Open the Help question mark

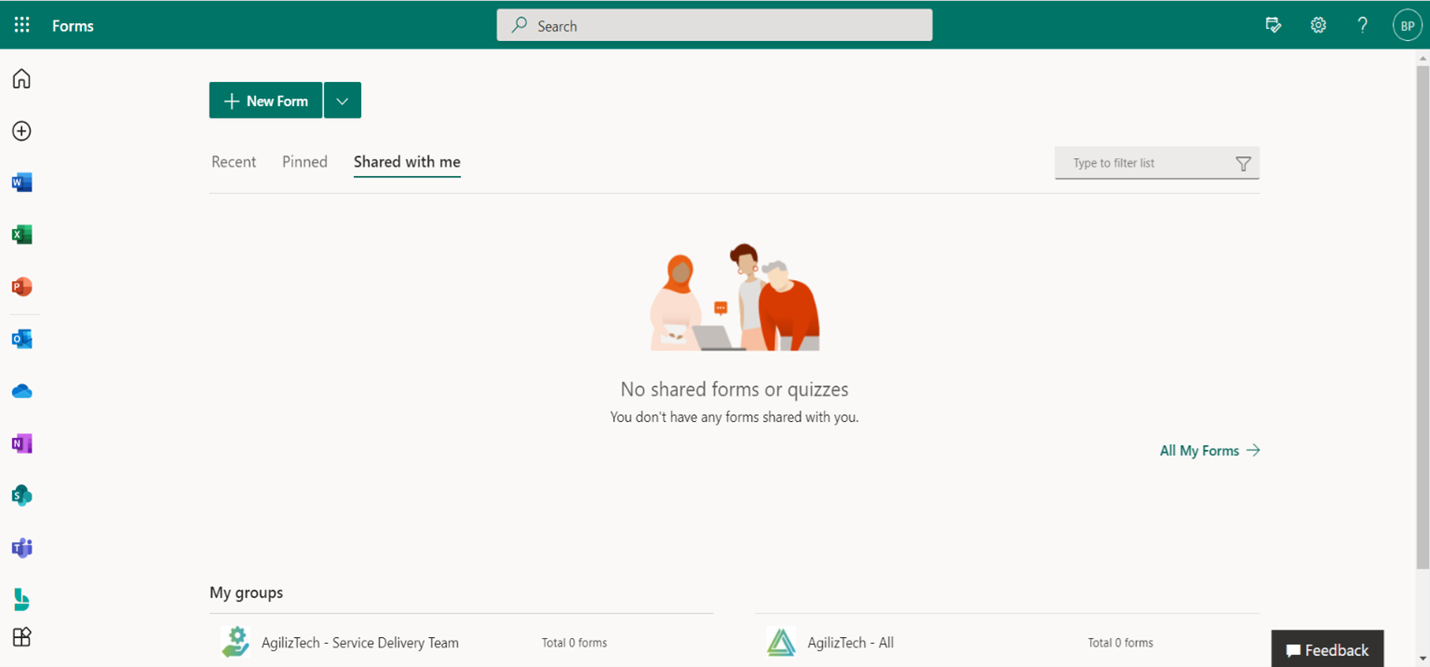1362,25
